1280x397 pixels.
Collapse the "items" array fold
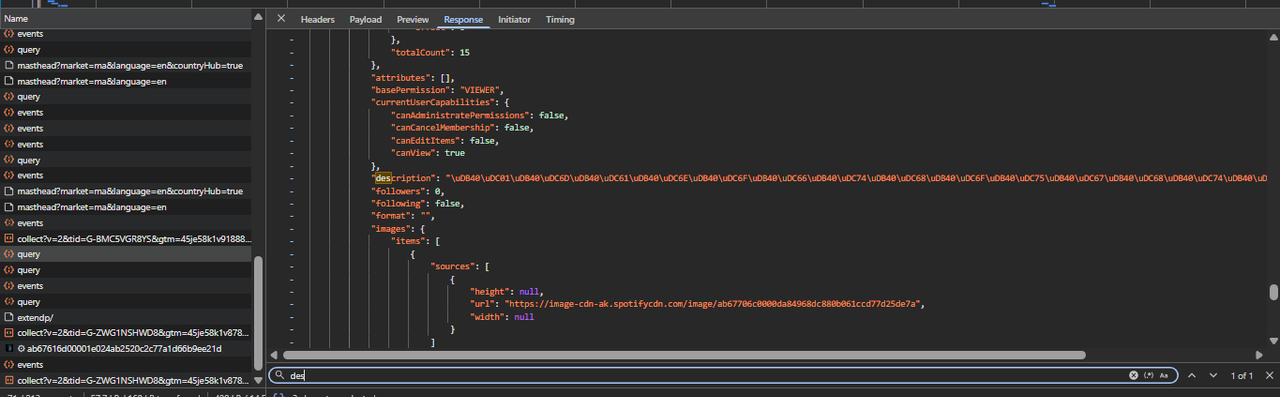[x=292, y=241]
